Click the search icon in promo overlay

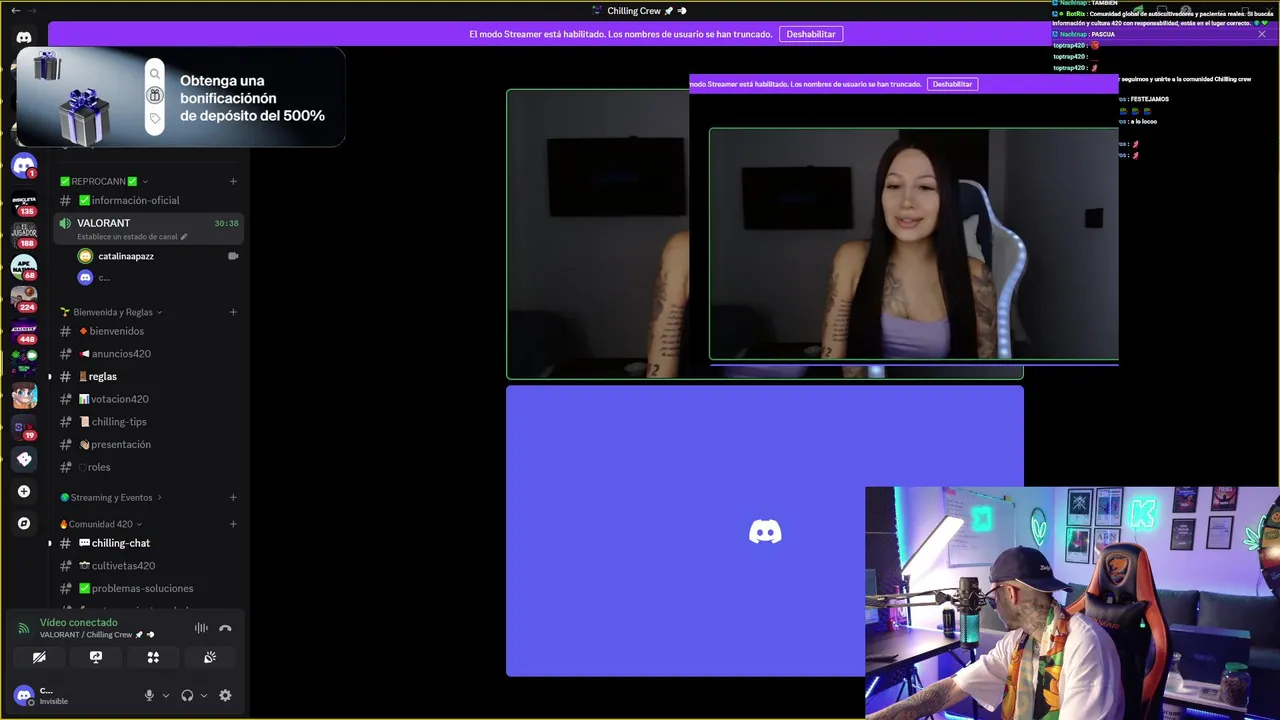coord(155,74)
